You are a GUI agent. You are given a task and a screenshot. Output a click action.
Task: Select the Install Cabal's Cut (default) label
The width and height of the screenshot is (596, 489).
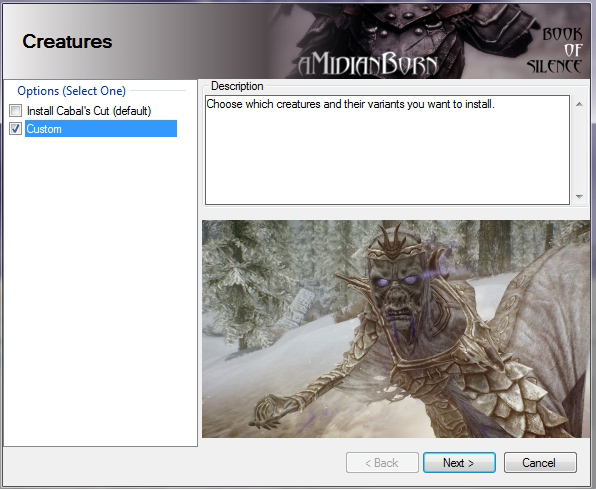89,111
